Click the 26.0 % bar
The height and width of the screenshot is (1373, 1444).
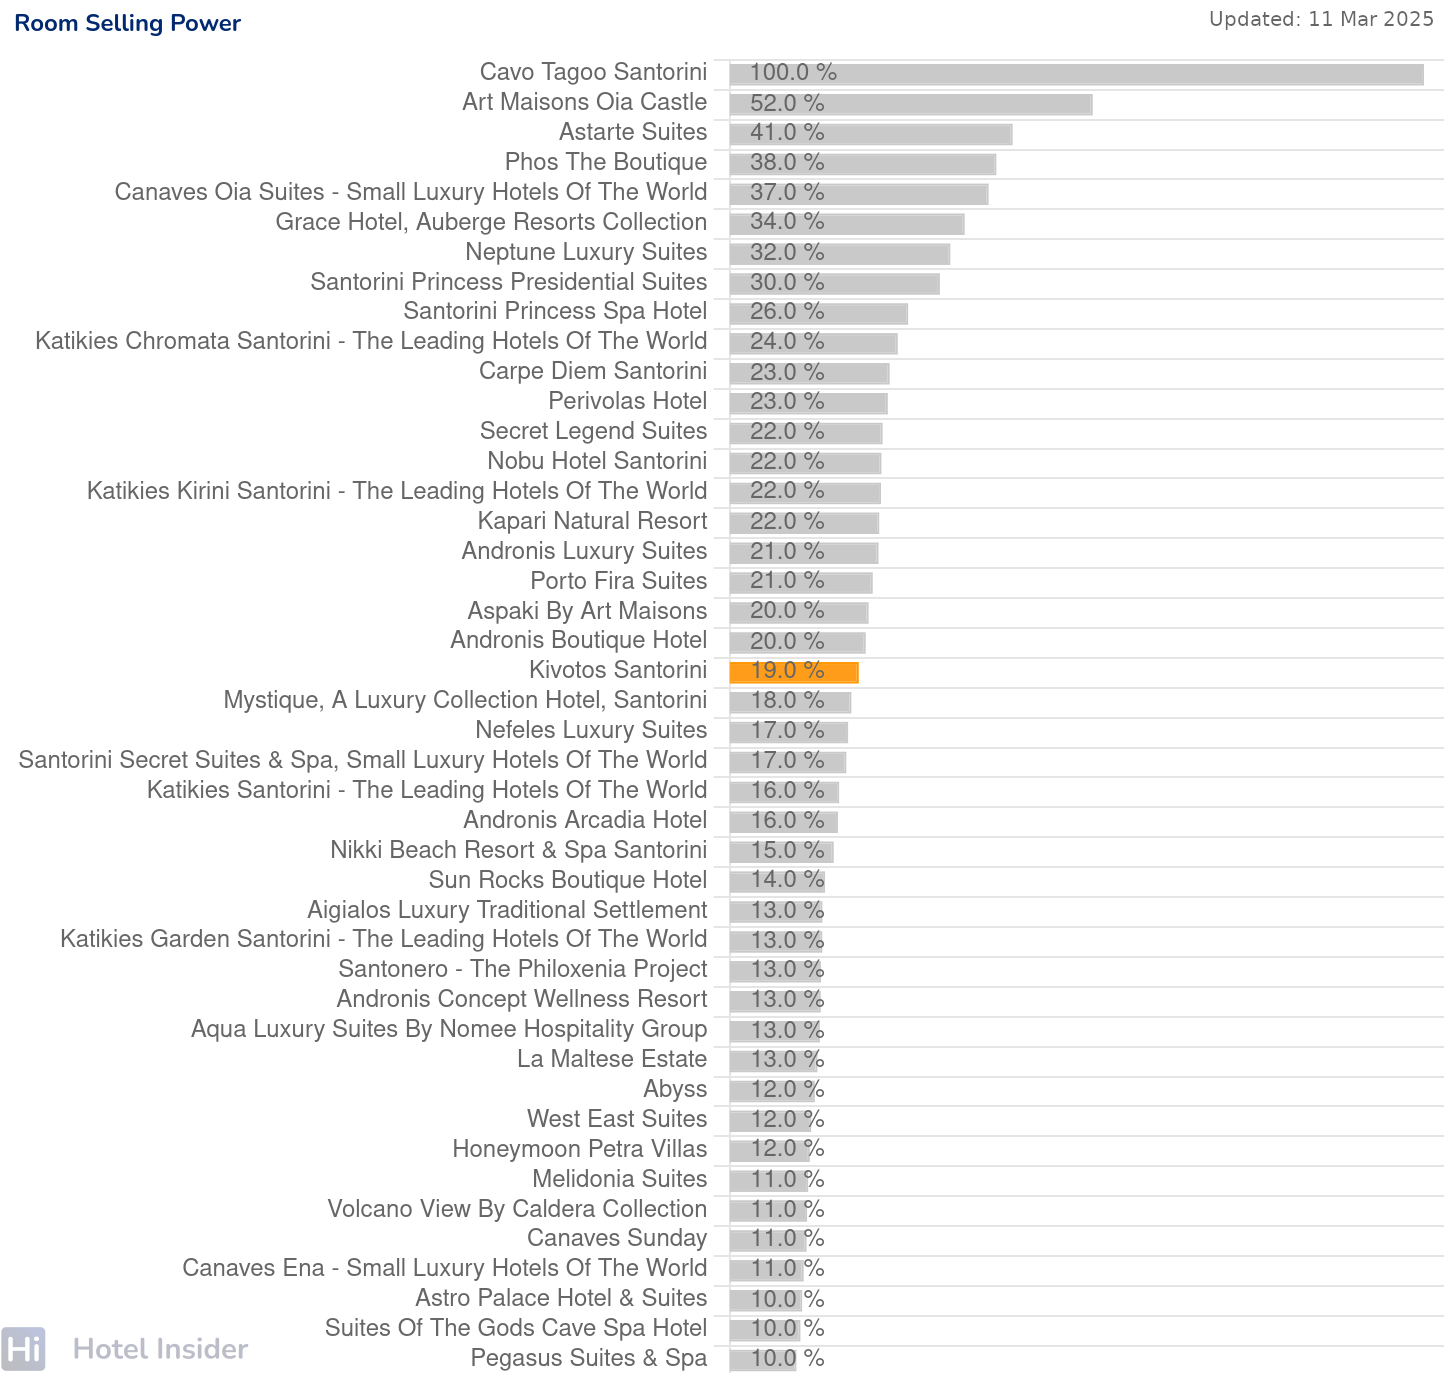click(819, 313)
